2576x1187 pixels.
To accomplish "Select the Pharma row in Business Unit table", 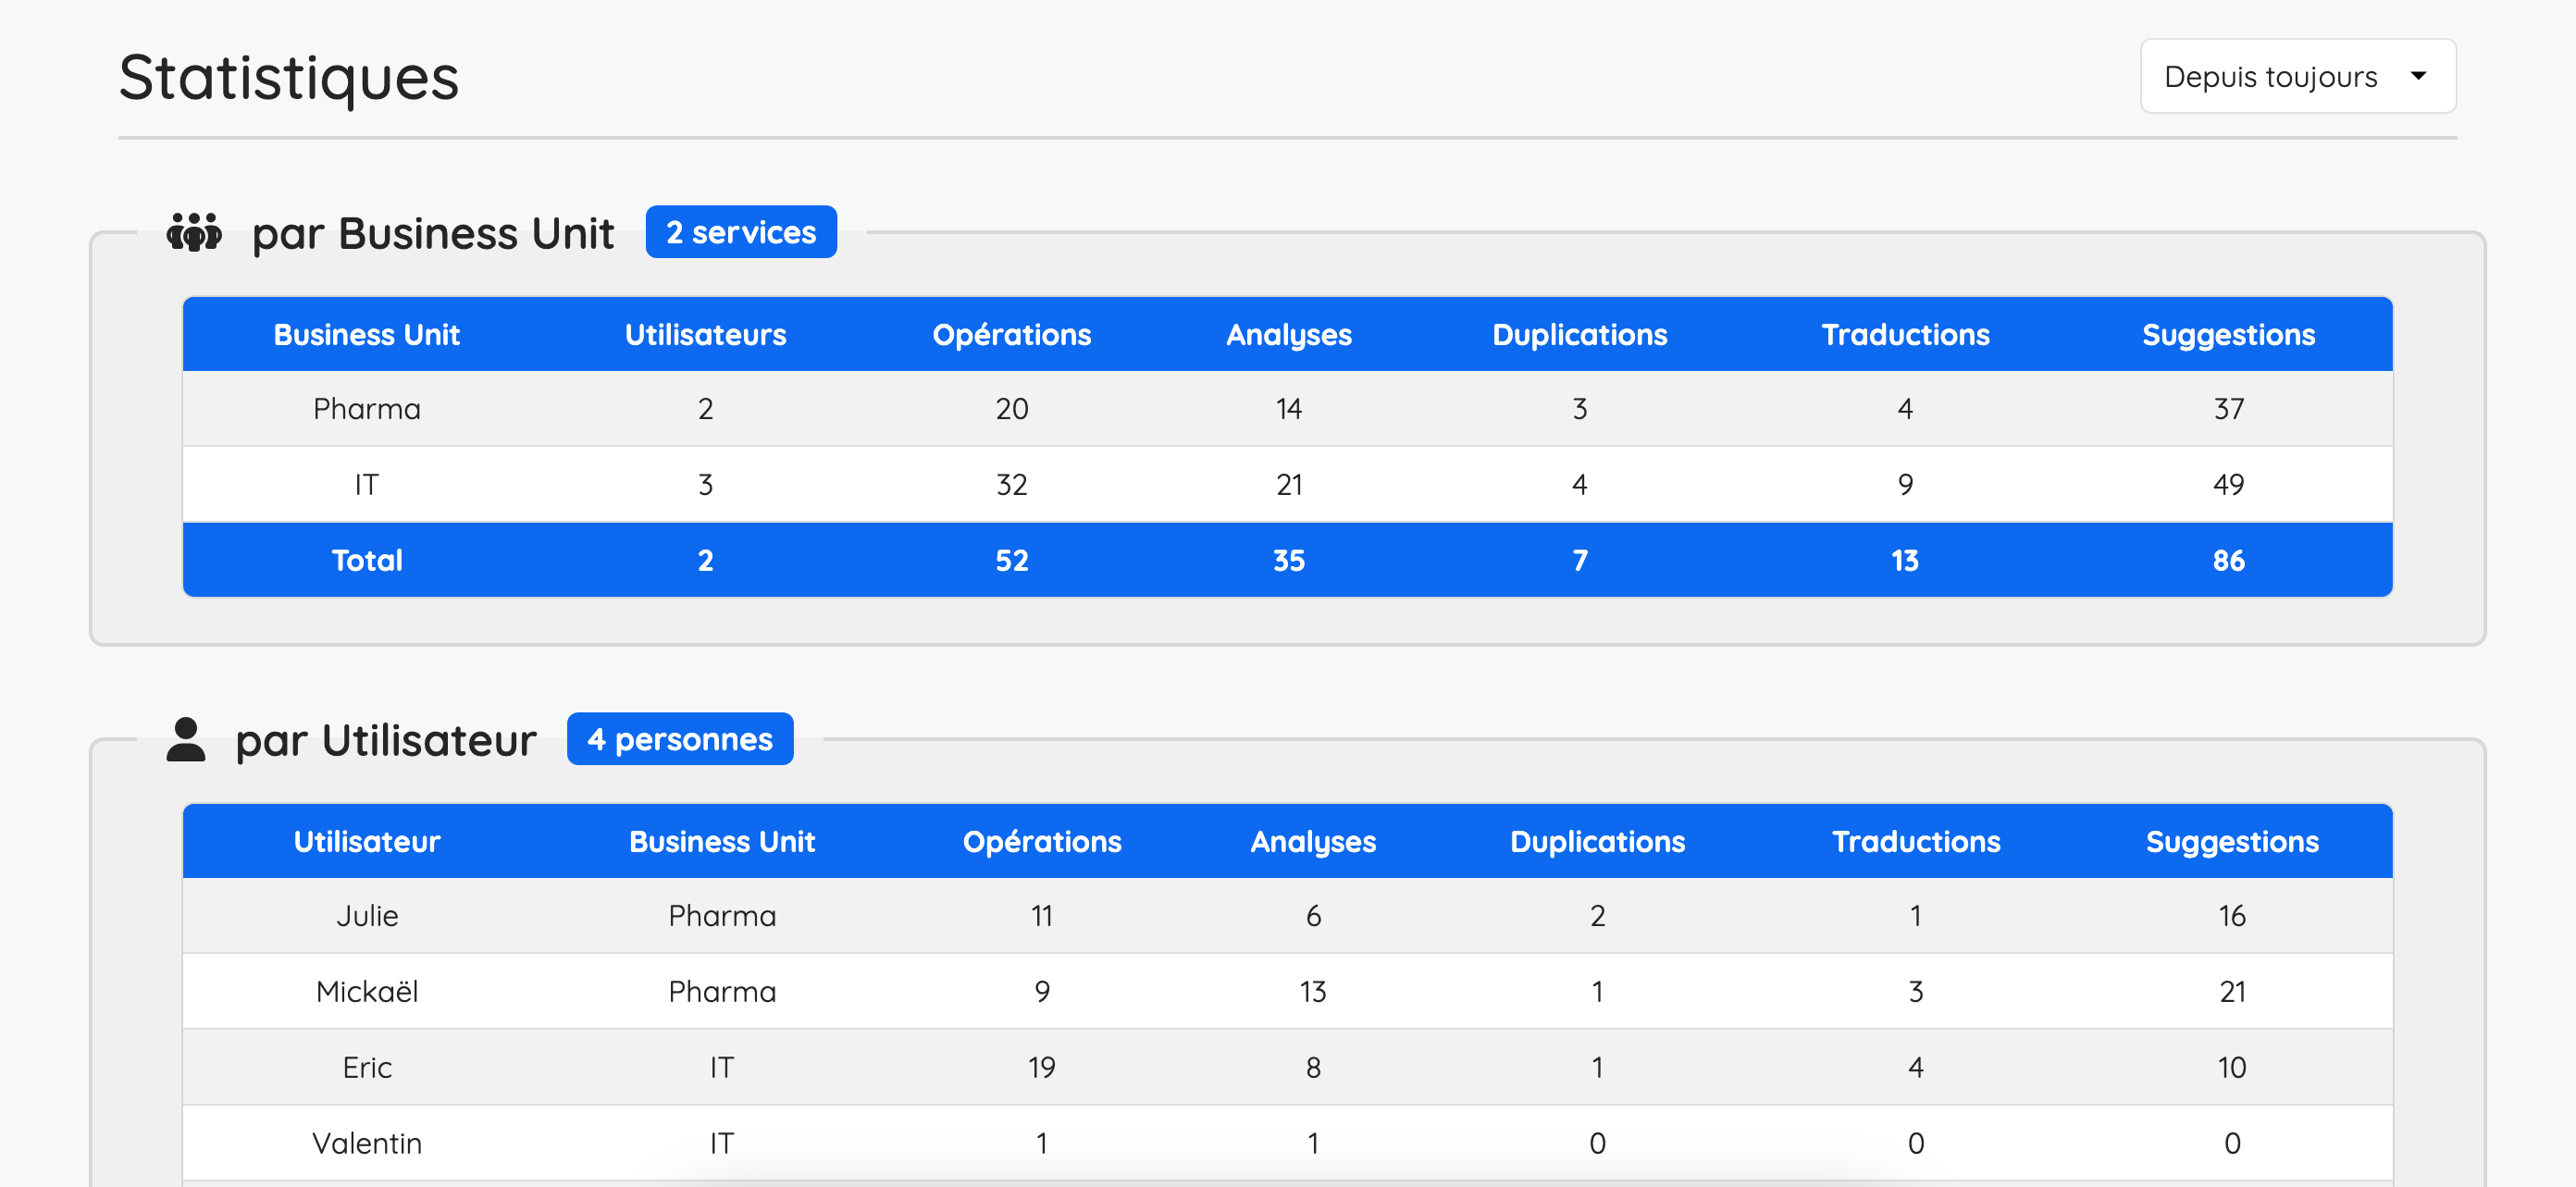I will click(x=367, y=409).
